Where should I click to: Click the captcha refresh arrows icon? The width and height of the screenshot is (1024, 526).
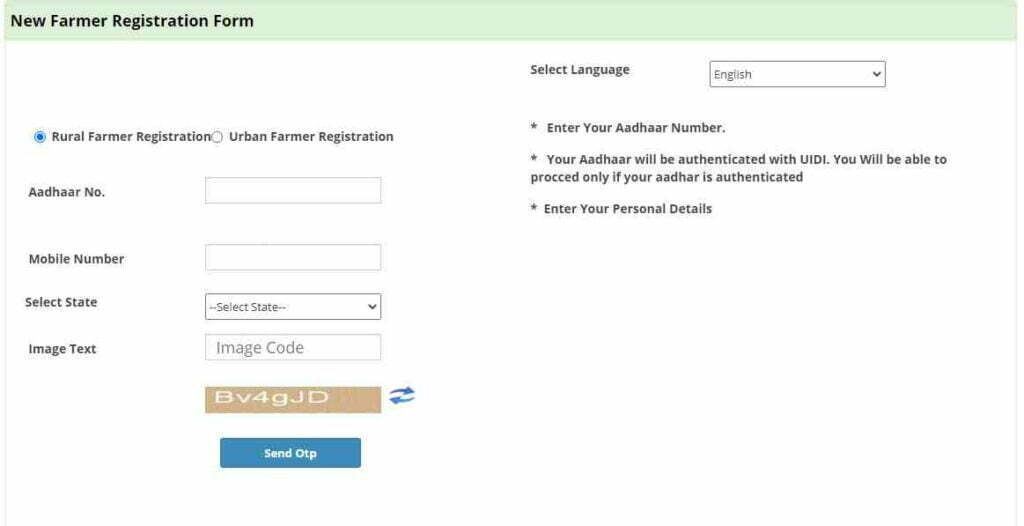click(x=402, y=396)
